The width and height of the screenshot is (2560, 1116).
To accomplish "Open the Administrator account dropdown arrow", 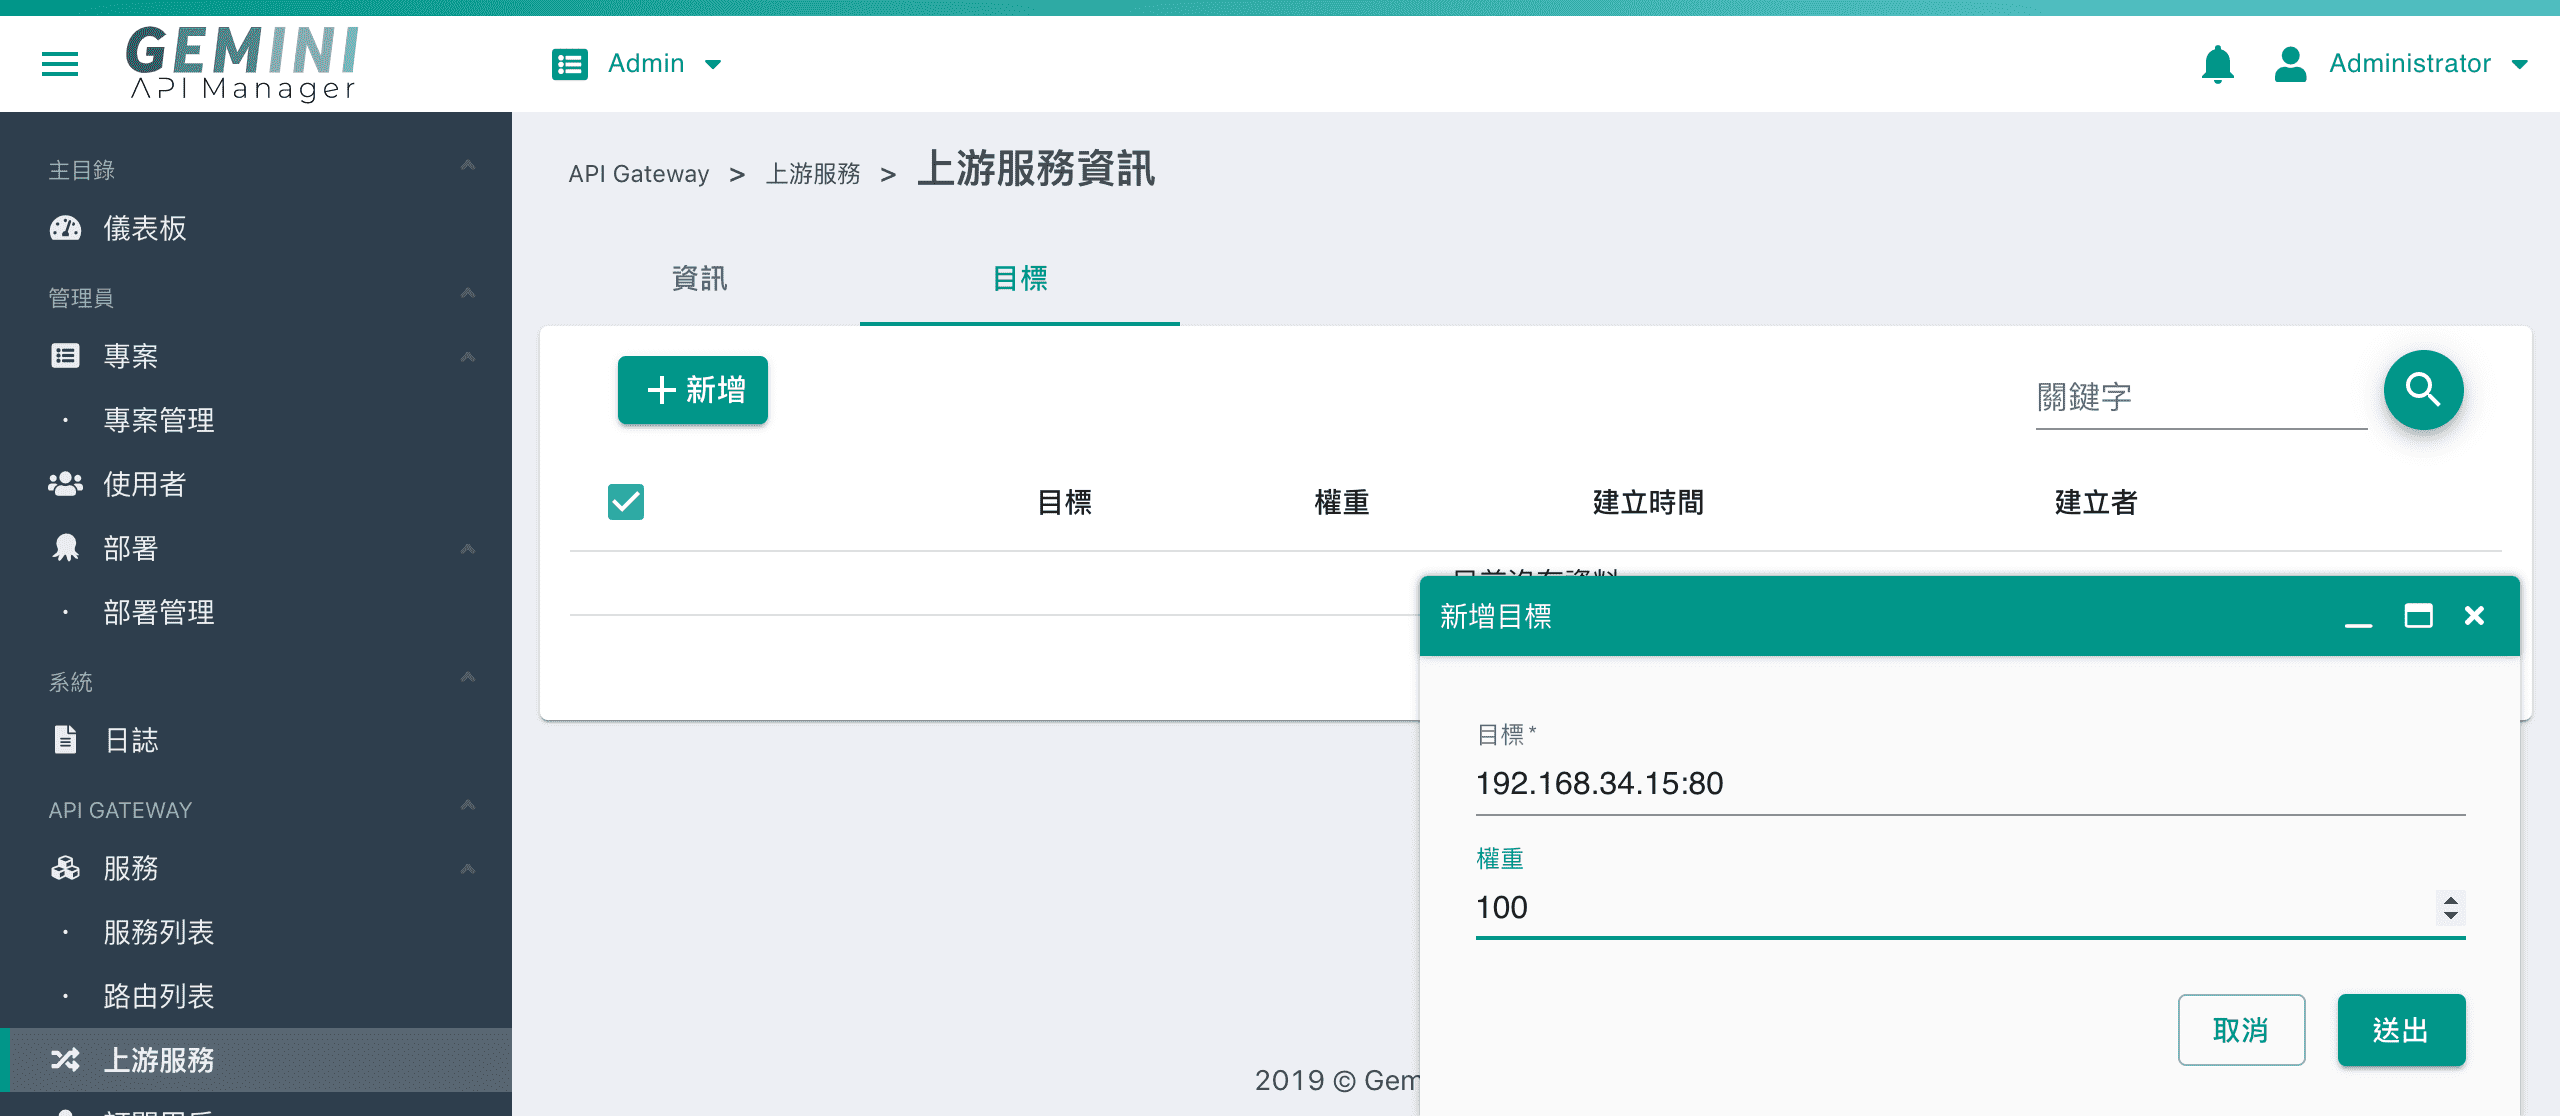I will (2520, 65).
